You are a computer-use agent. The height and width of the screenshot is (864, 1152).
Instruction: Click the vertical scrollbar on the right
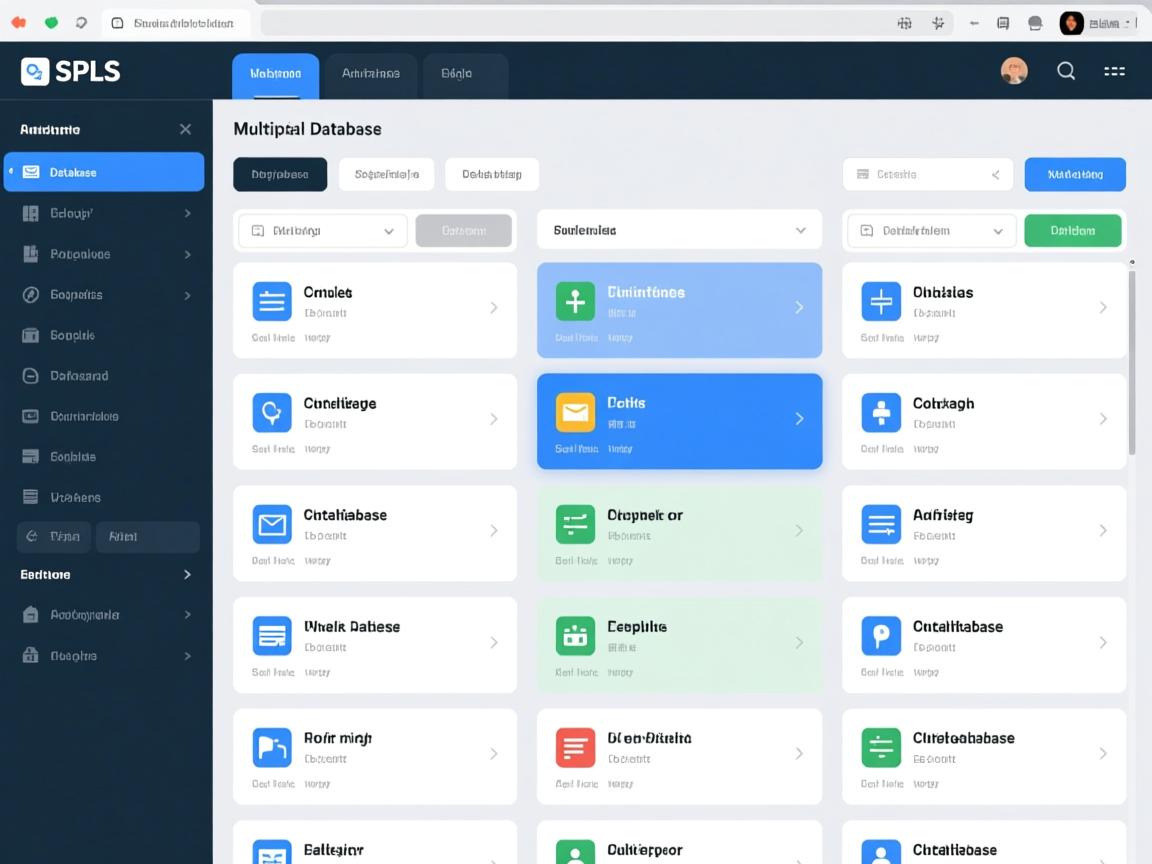(x=1132, y=360)
